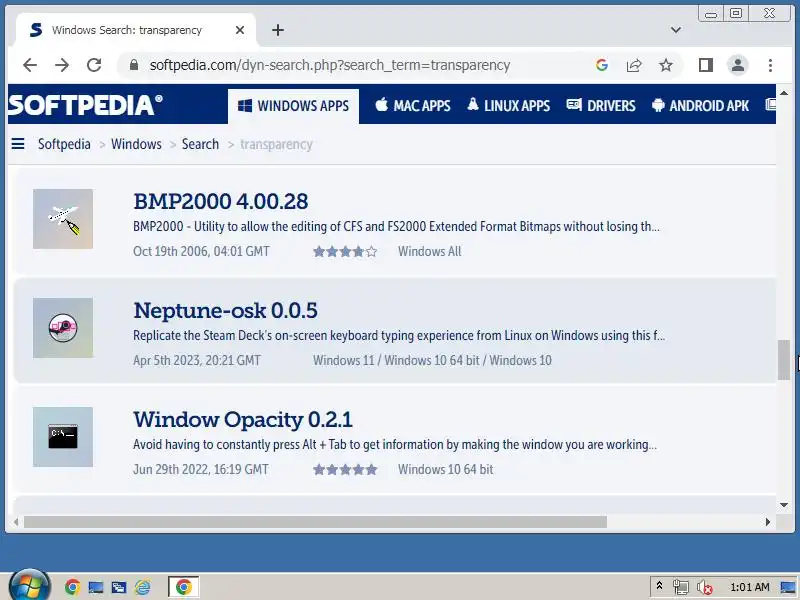
Task: Click horizontal scrollbar thumb
Action: coord(315,522)
